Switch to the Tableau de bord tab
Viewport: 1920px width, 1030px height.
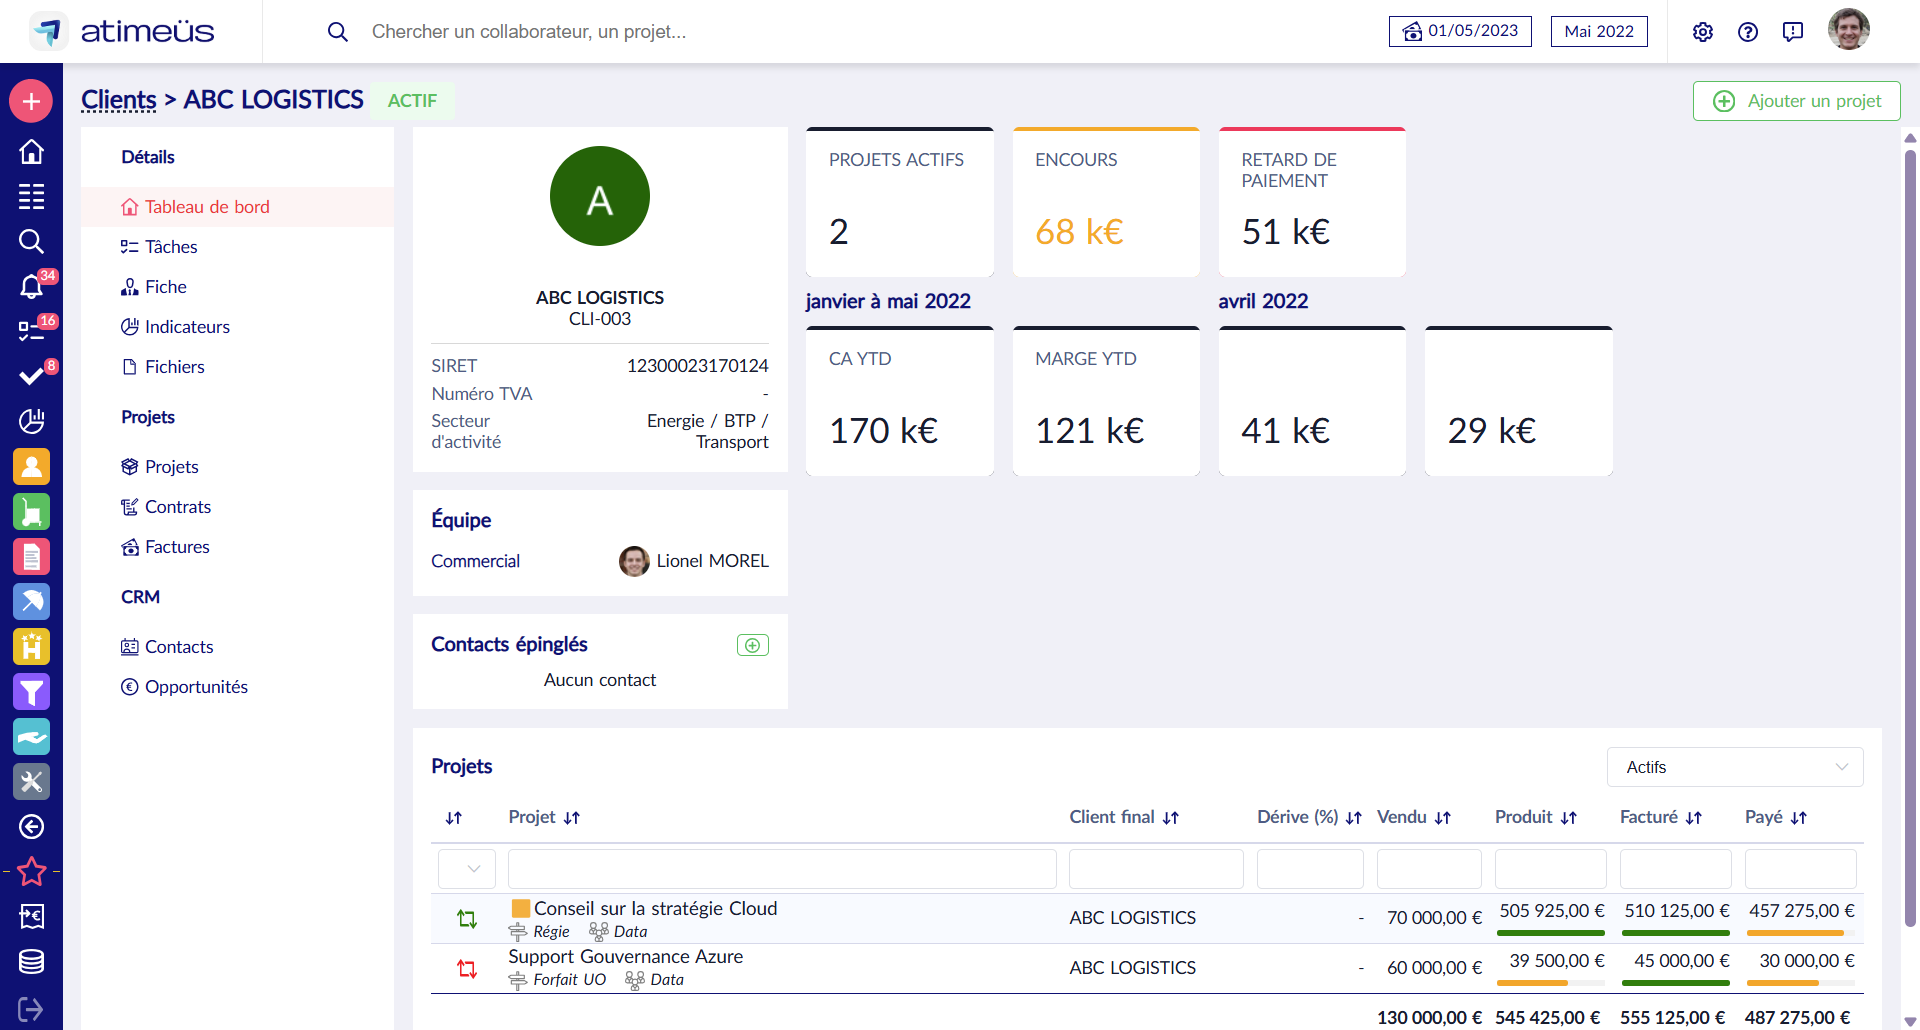point(206,207)
